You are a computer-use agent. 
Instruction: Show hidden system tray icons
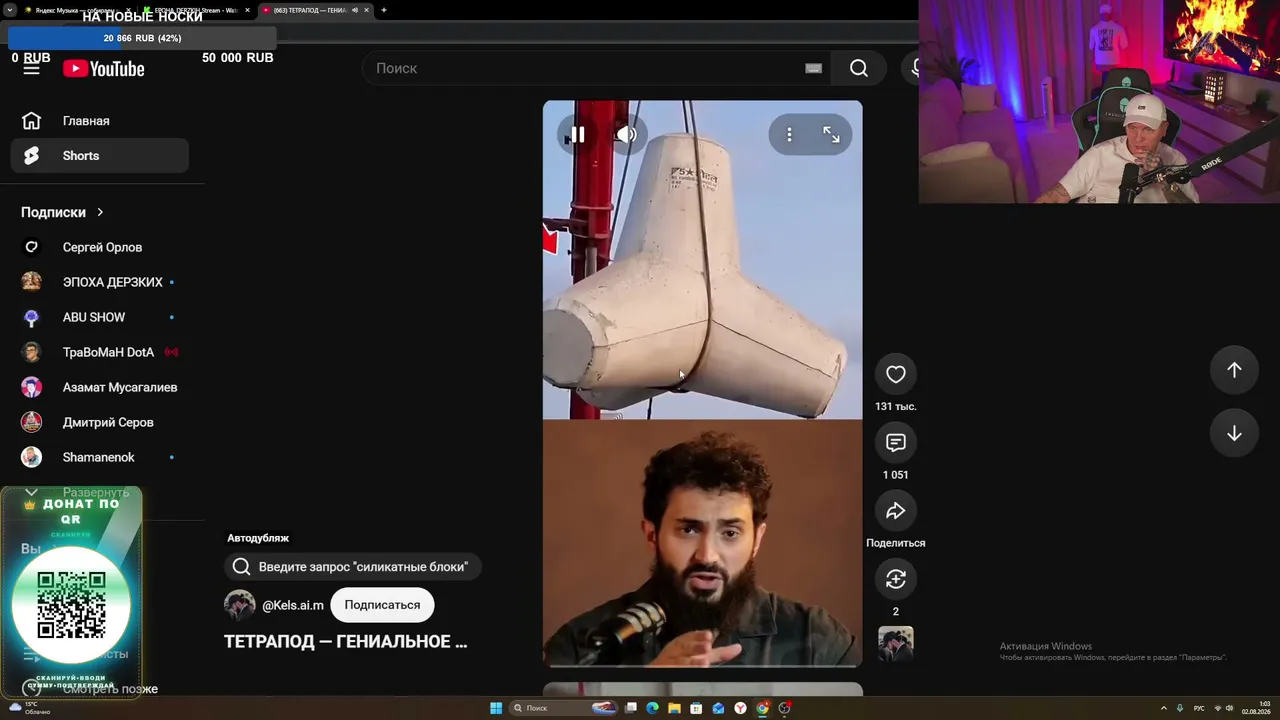tap(1163, 708)
